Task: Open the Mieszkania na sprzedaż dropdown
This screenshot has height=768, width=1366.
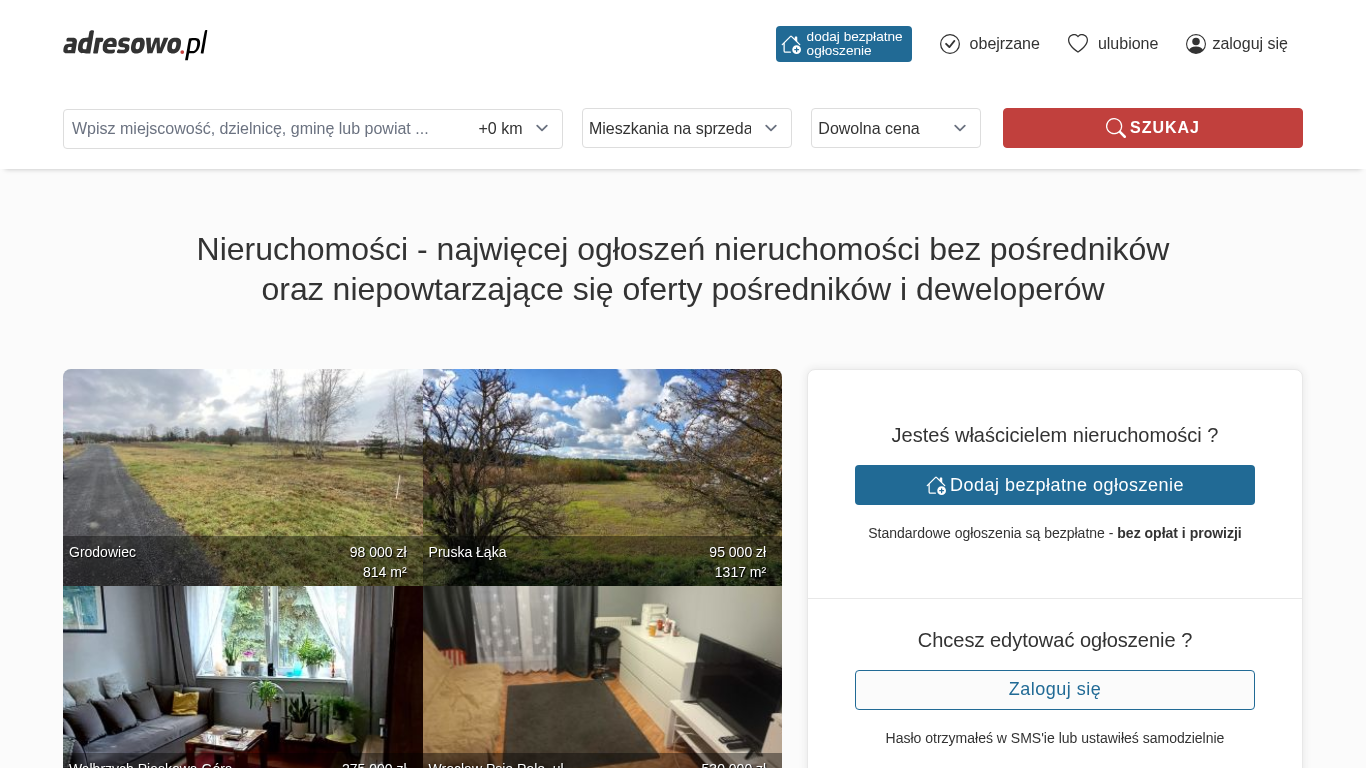Action: [686, 128]
